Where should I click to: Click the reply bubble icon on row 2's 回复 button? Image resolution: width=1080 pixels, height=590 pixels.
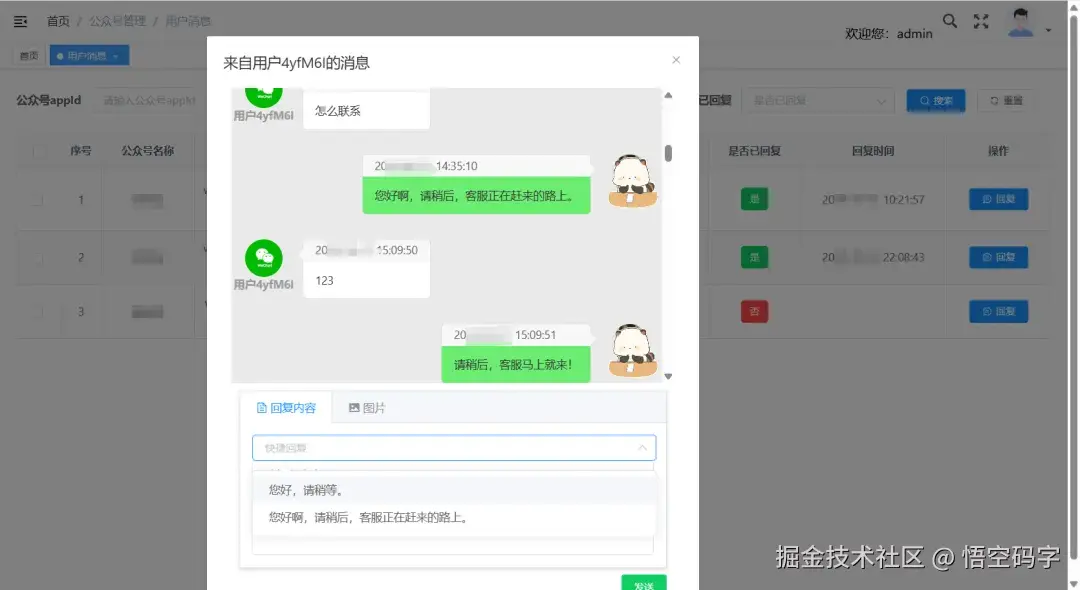pos(985,257)
